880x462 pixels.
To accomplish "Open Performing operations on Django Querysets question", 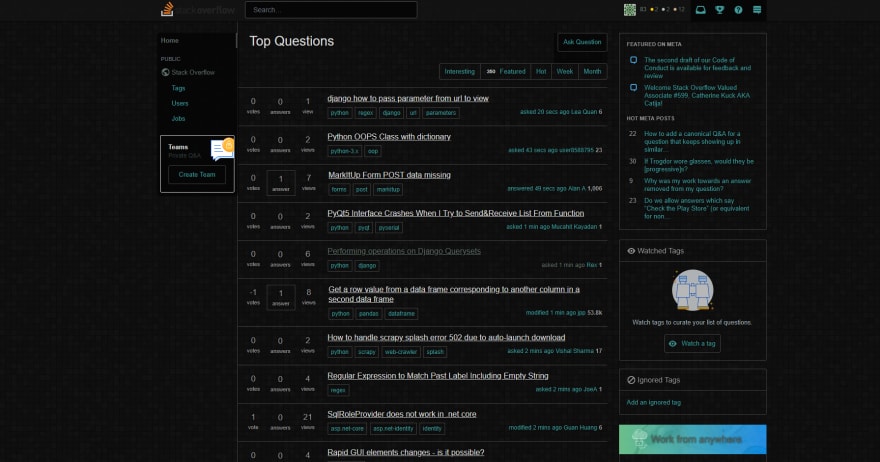I will tap(404, 251).
